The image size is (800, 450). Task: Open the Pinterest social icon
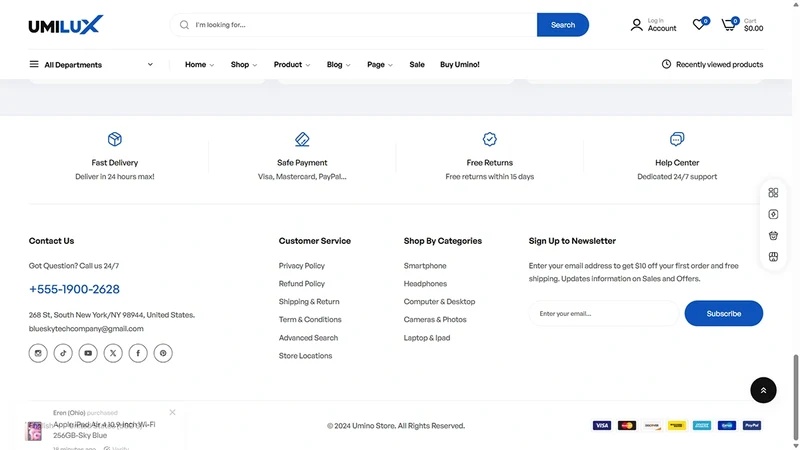click(163, 353)
